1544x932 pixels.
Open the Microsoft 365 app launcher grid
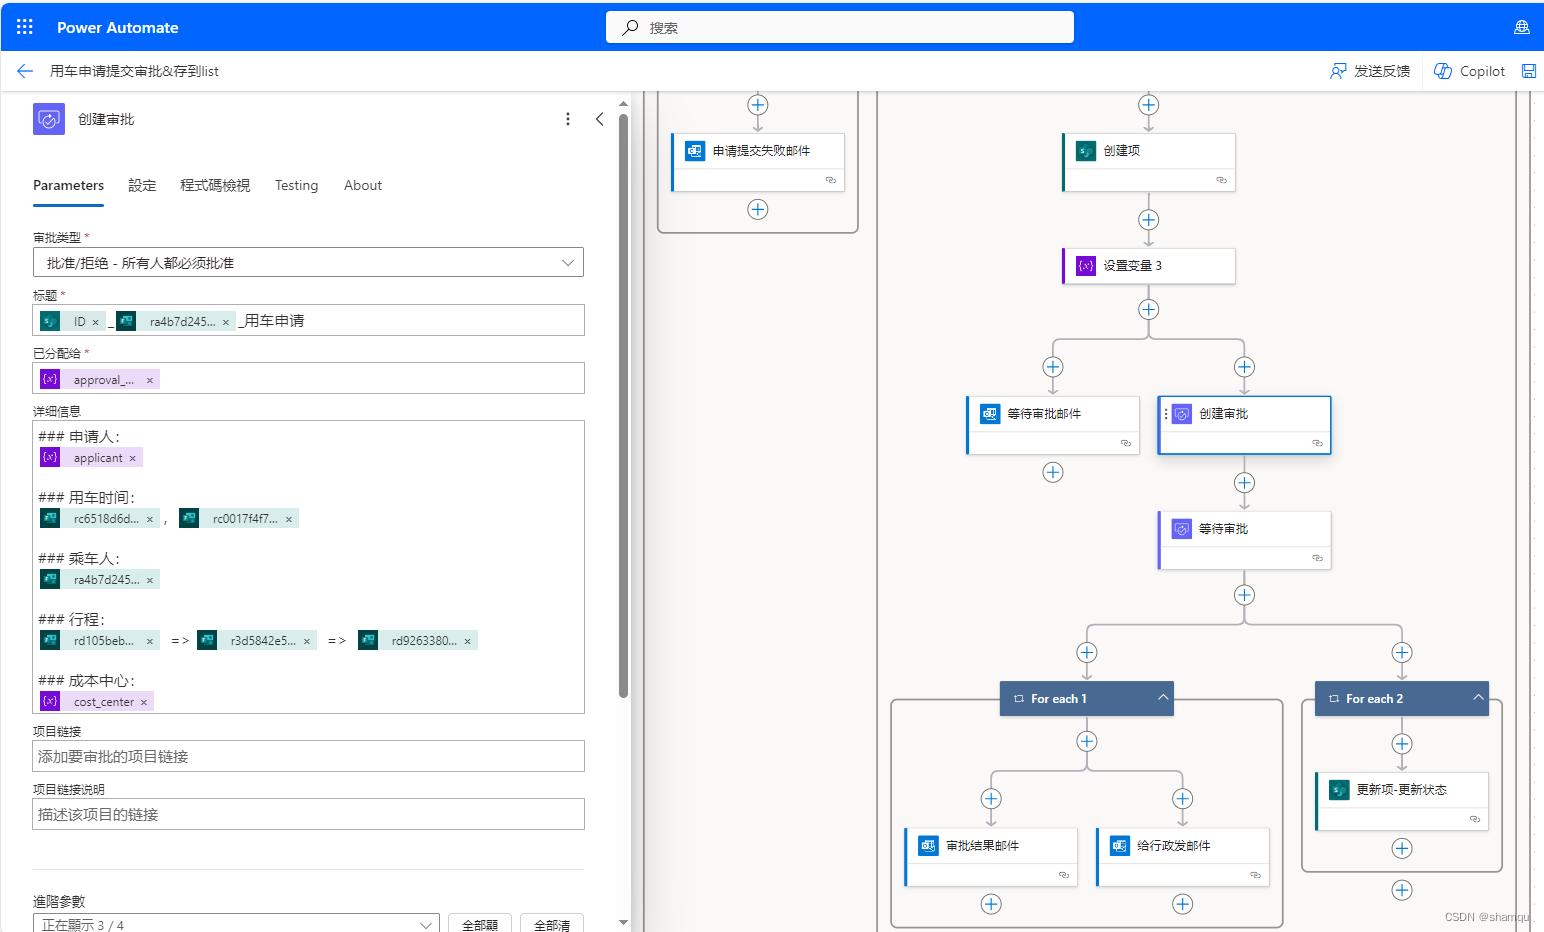tap(25, 27)
